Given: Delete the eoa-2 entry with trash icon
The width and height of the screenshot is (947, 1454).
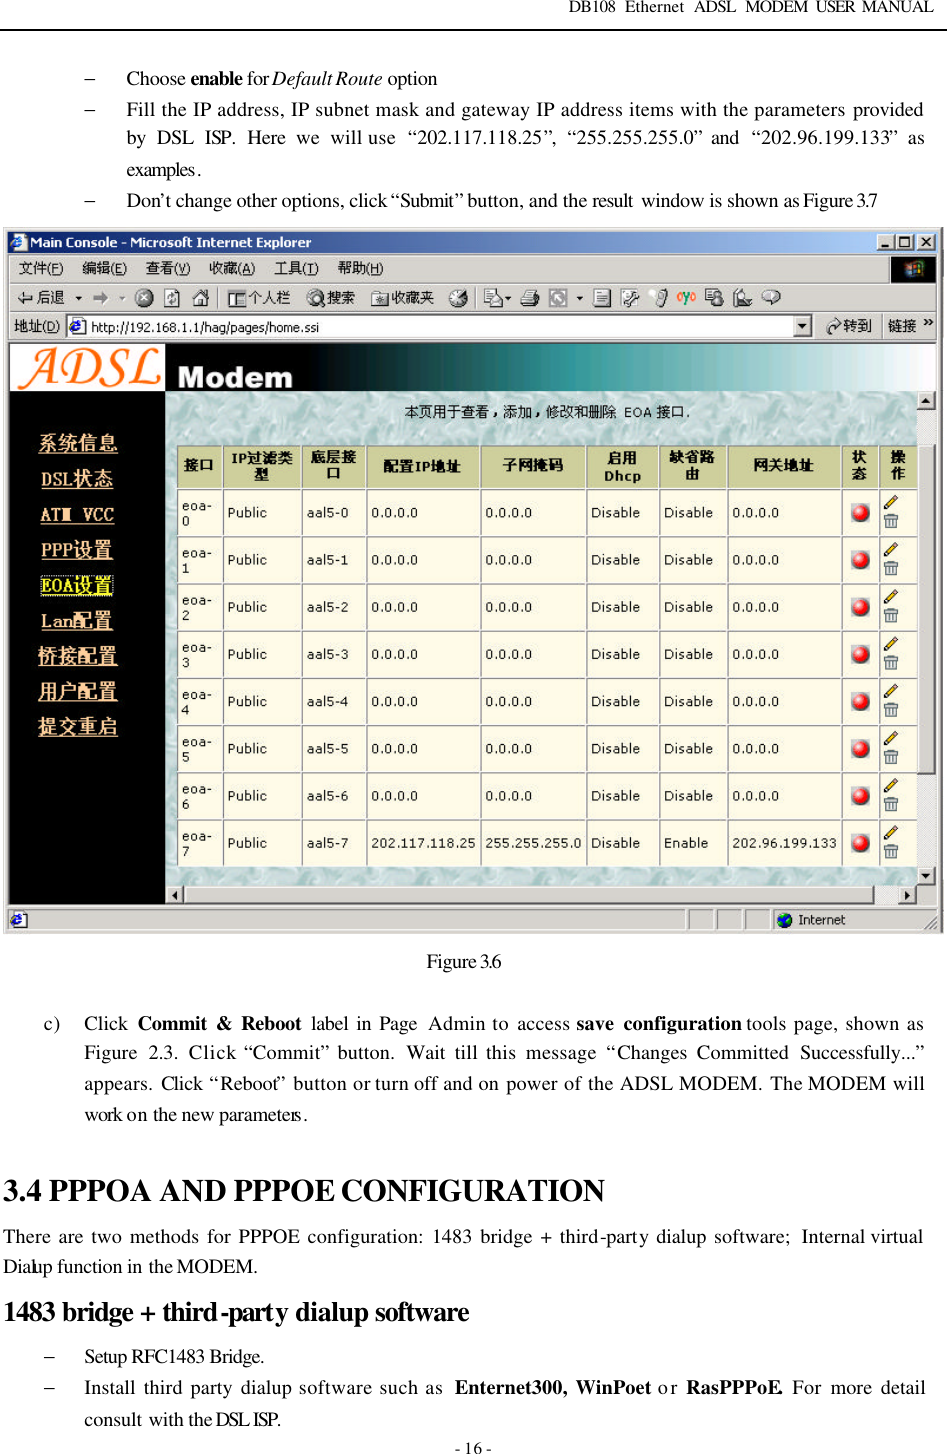Looking at the screenshot, I should [x=891, y=616].
